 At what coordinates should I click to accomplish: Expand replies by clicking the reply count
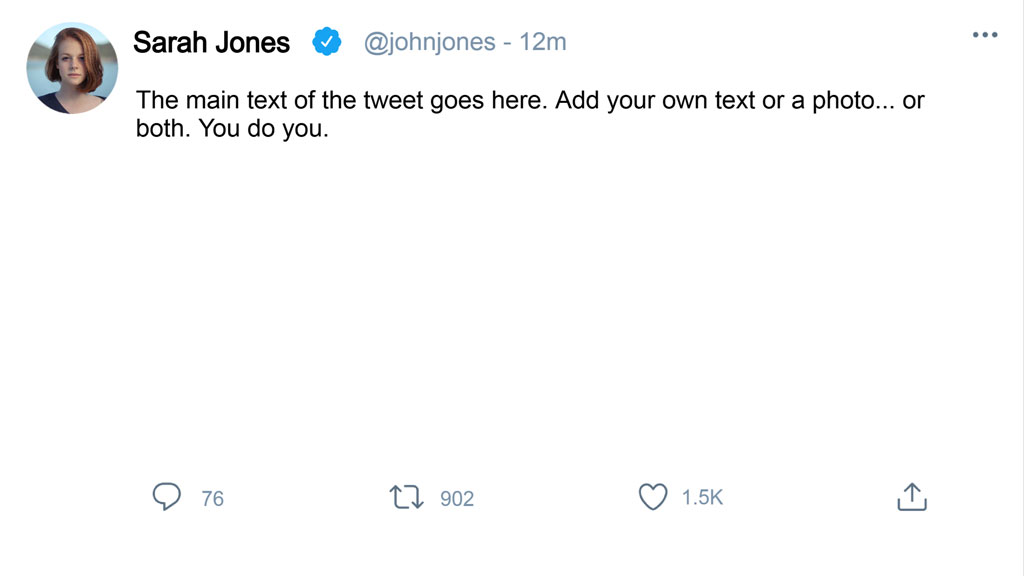[213, 497]
